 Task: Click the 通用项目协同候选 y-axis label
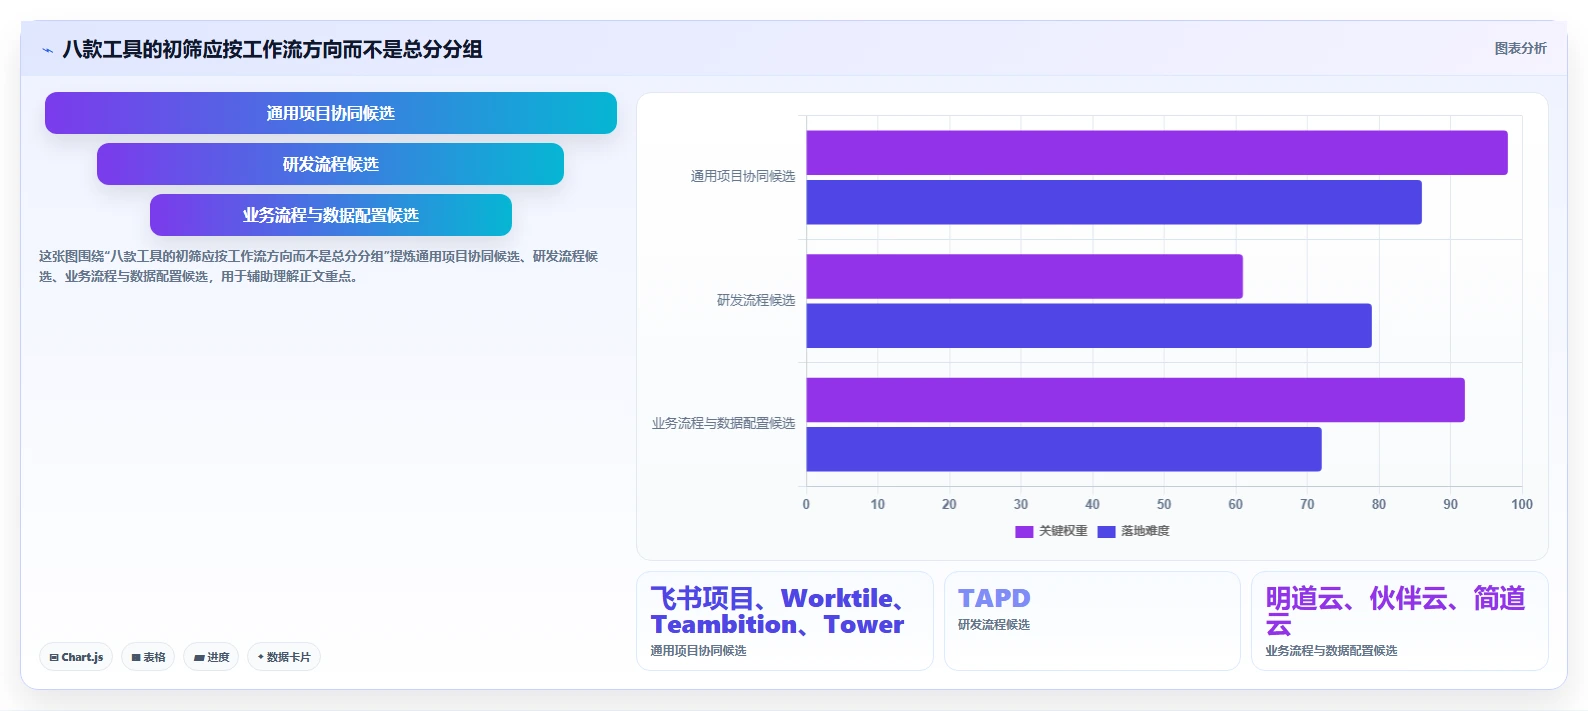click(743, 176)
